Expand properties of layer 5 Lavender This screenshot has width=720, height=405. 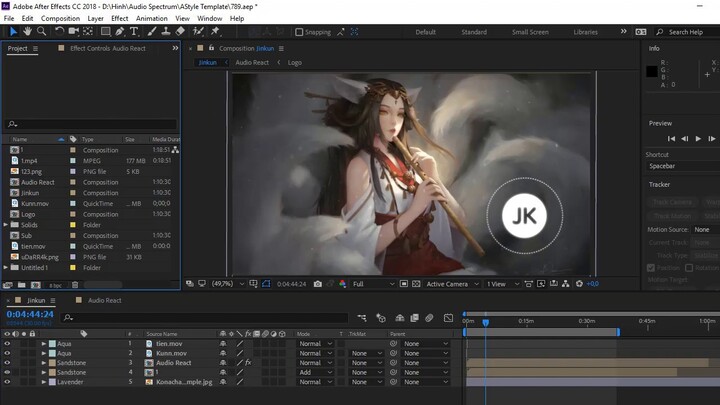click(x=44, y=382)
